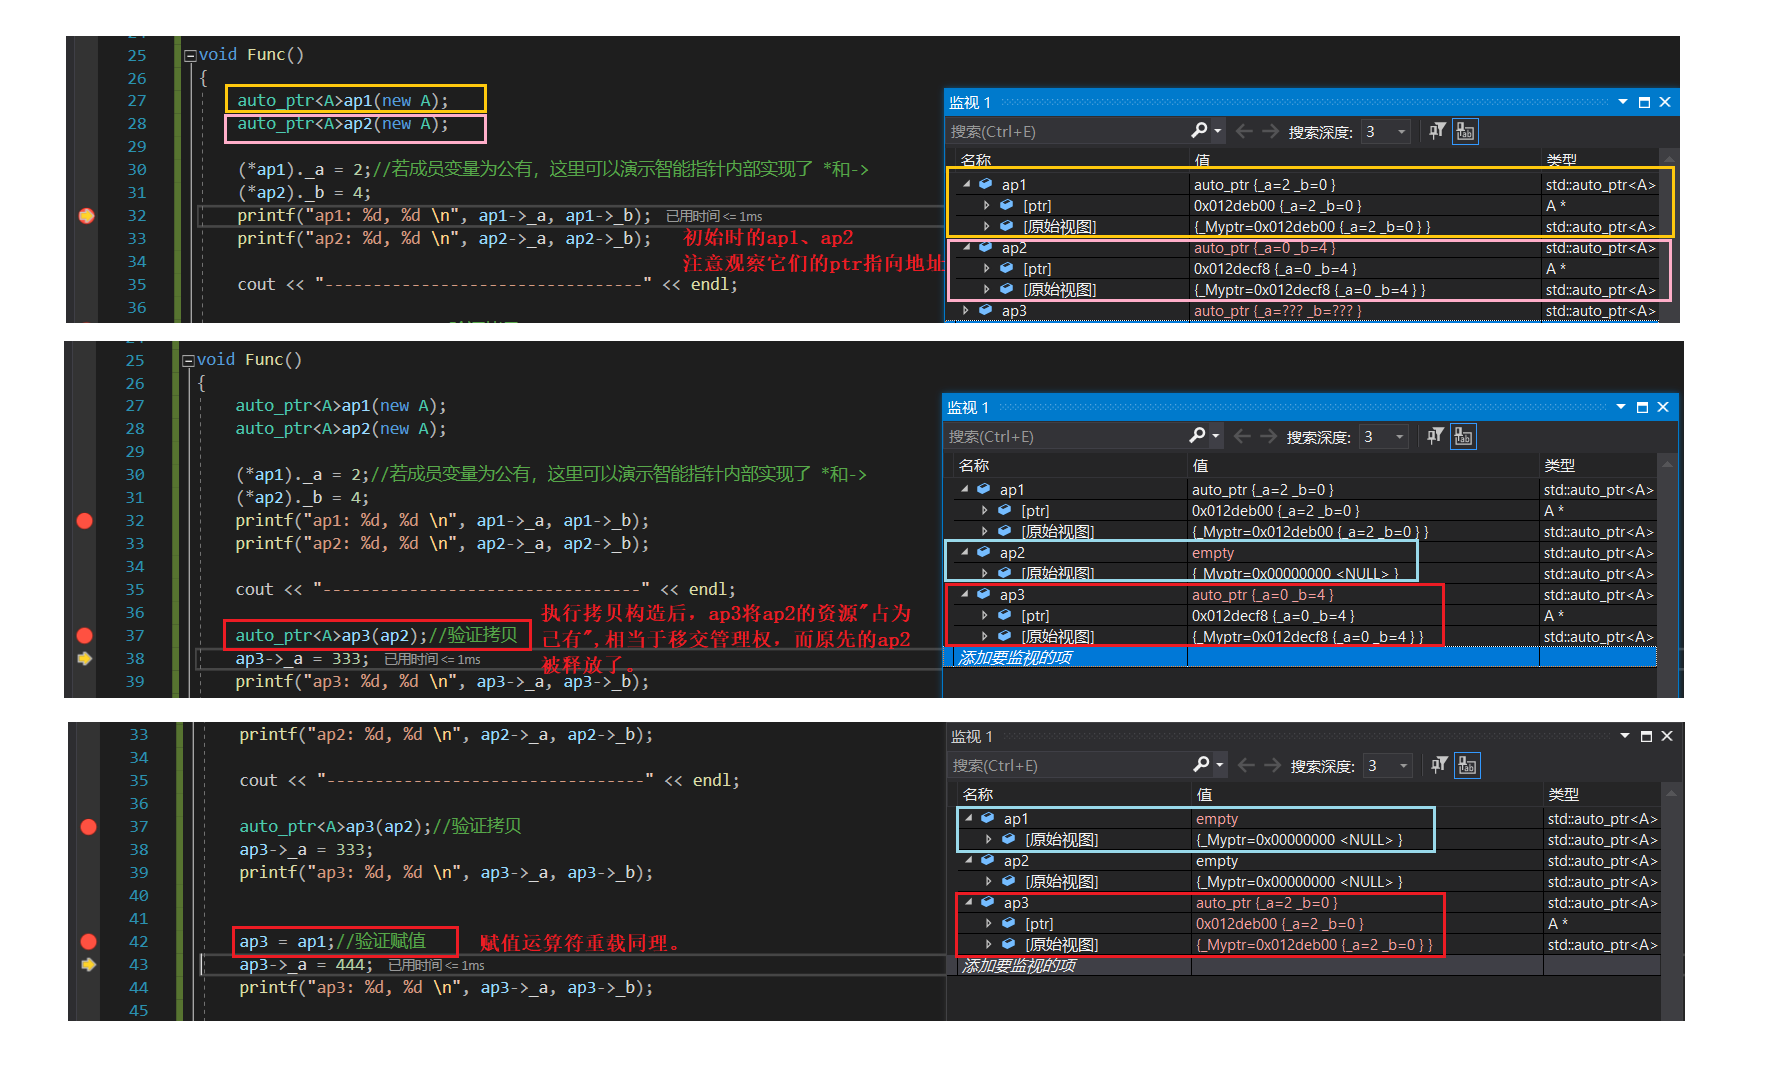
Task: Toggle the 'ab' view icon in the top watch toolbar
Action: (x=1465, y=131)
